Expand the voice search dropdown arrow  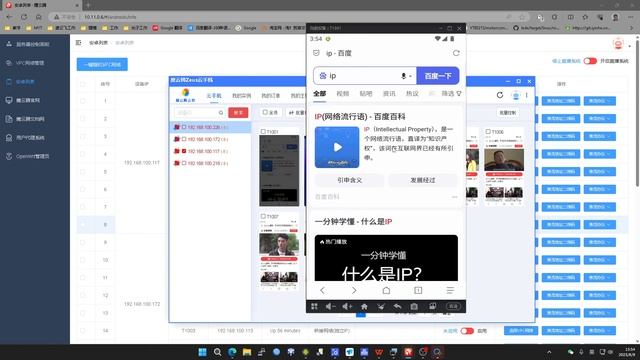410,76
